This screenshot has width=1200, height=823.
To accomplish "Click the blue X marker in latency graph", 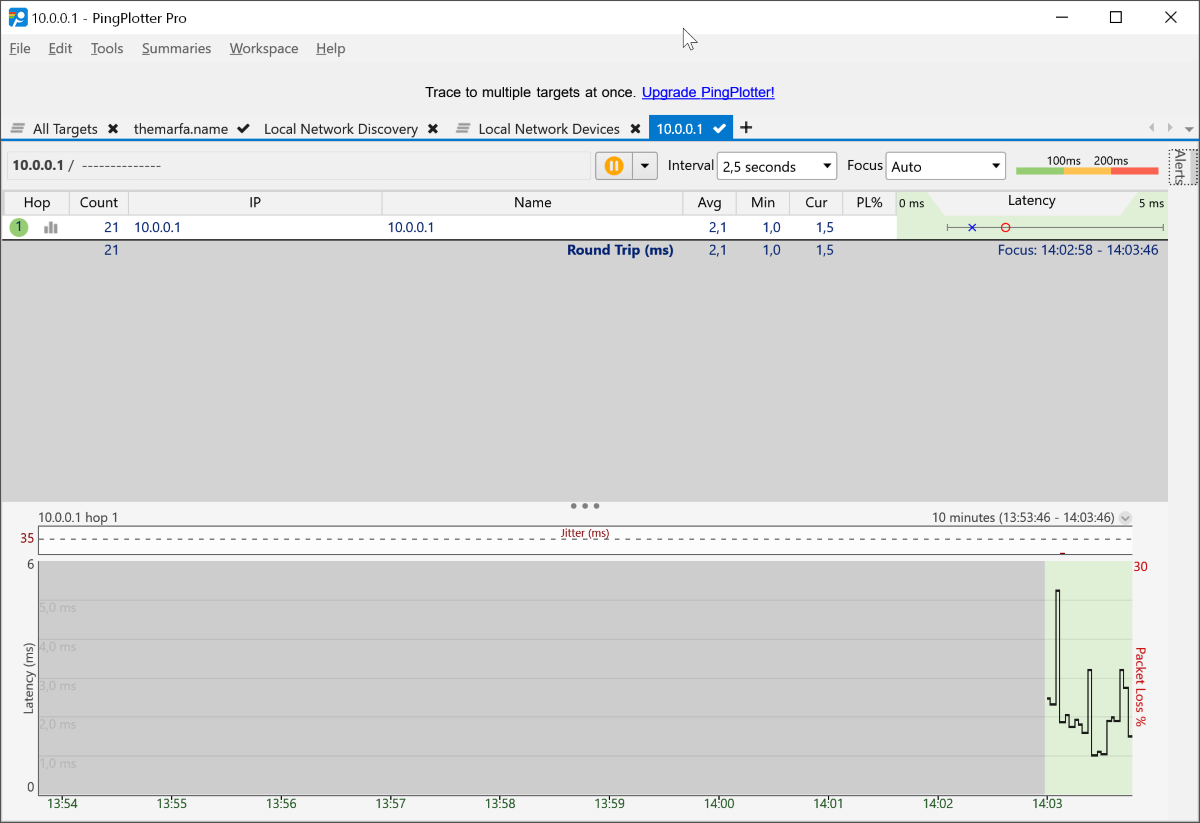I will (972, 228).
